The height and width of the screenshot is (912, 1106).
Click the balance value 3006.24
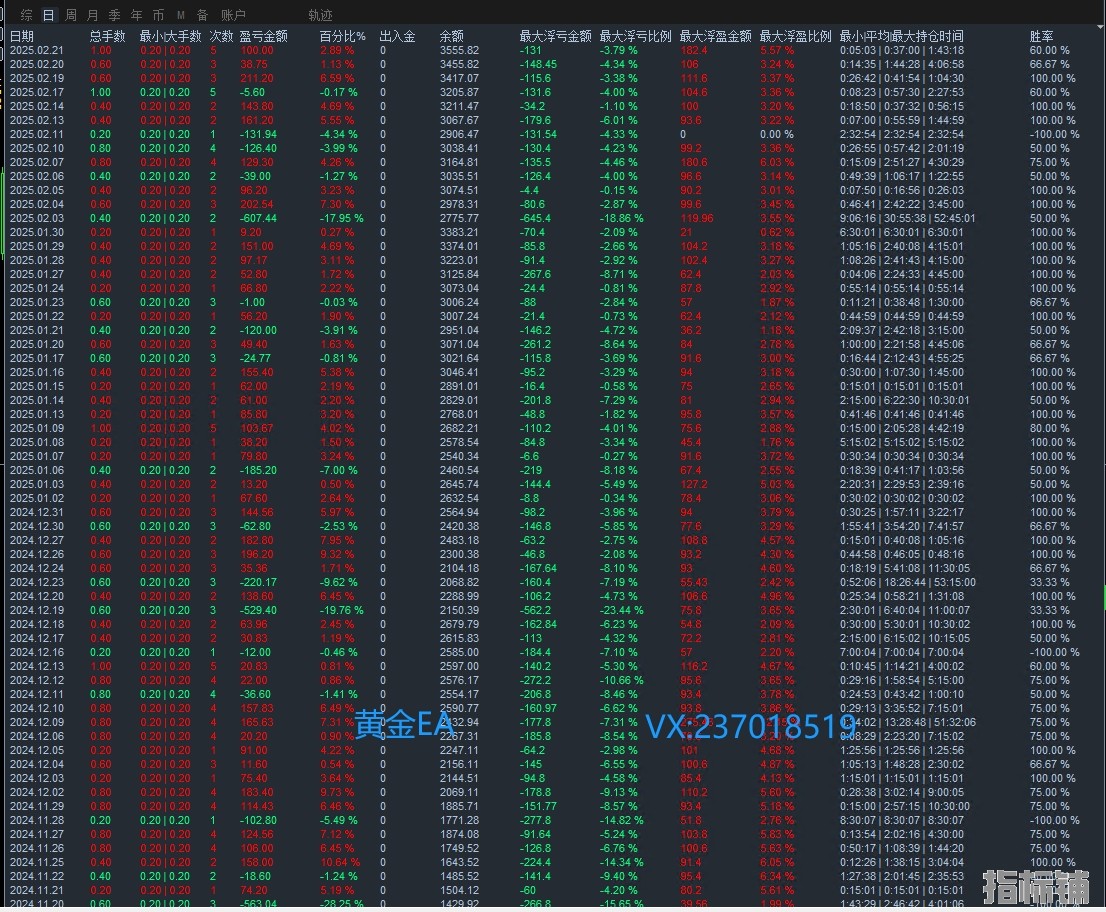coord(459,302)
